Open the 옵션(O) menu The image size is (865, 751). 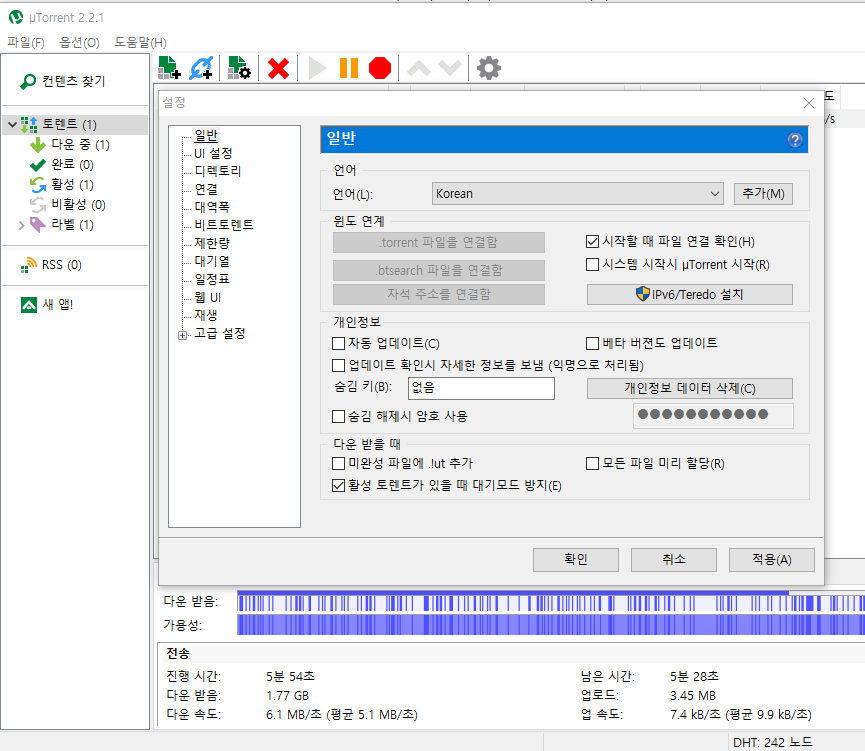(79, 42)
